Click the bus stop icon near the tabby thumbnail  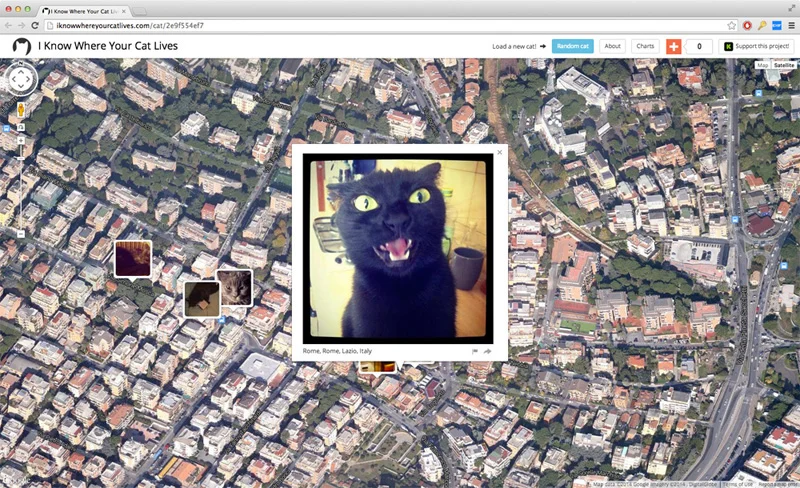click(x=222, y=320)
